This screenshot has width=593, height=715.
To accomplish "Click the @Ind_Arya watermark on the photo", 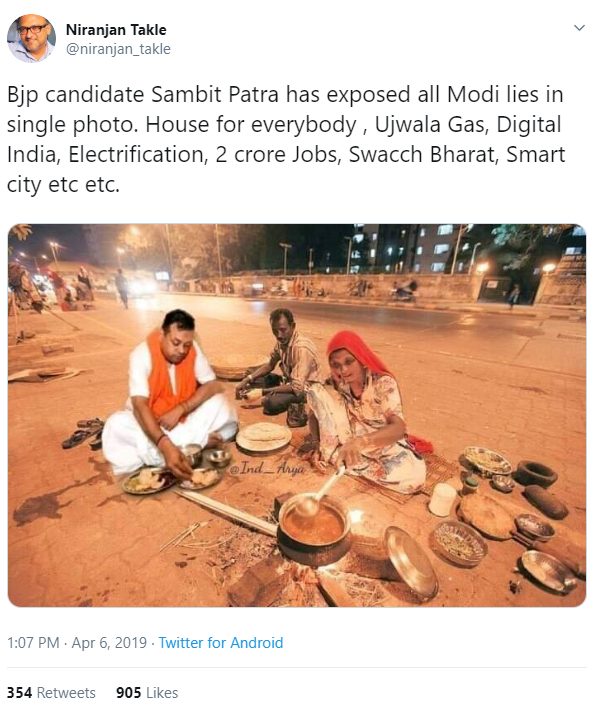I will (267, 468).
